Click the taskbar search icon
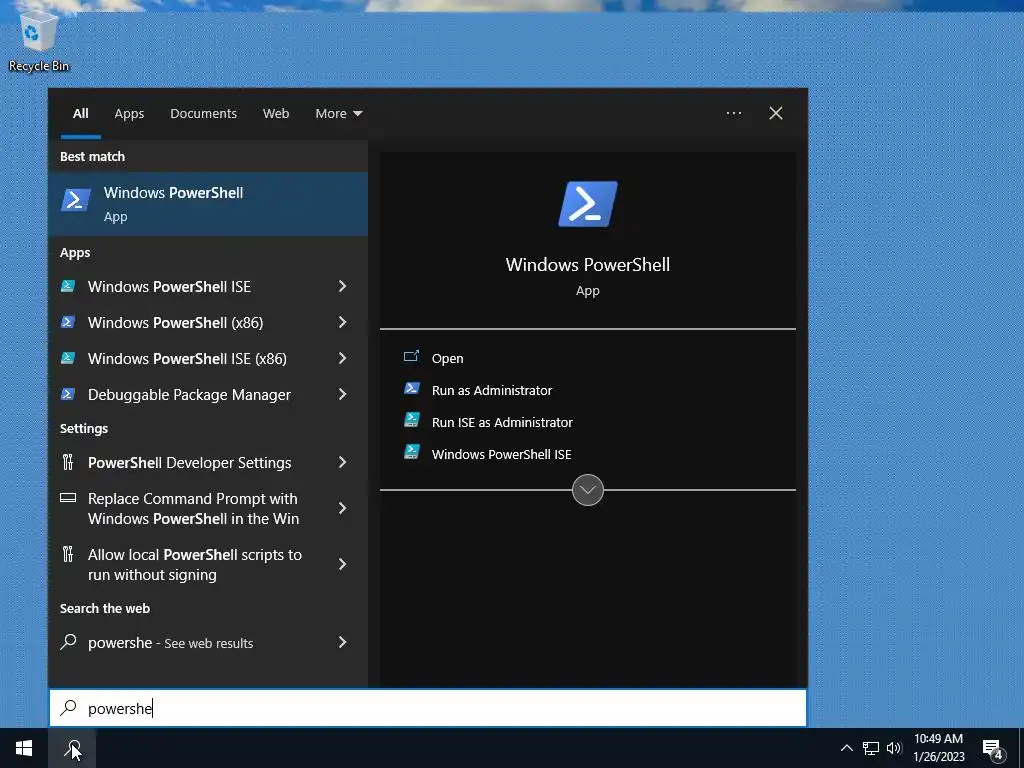This screenshot has width=1024, height=768. click(72, 748)
